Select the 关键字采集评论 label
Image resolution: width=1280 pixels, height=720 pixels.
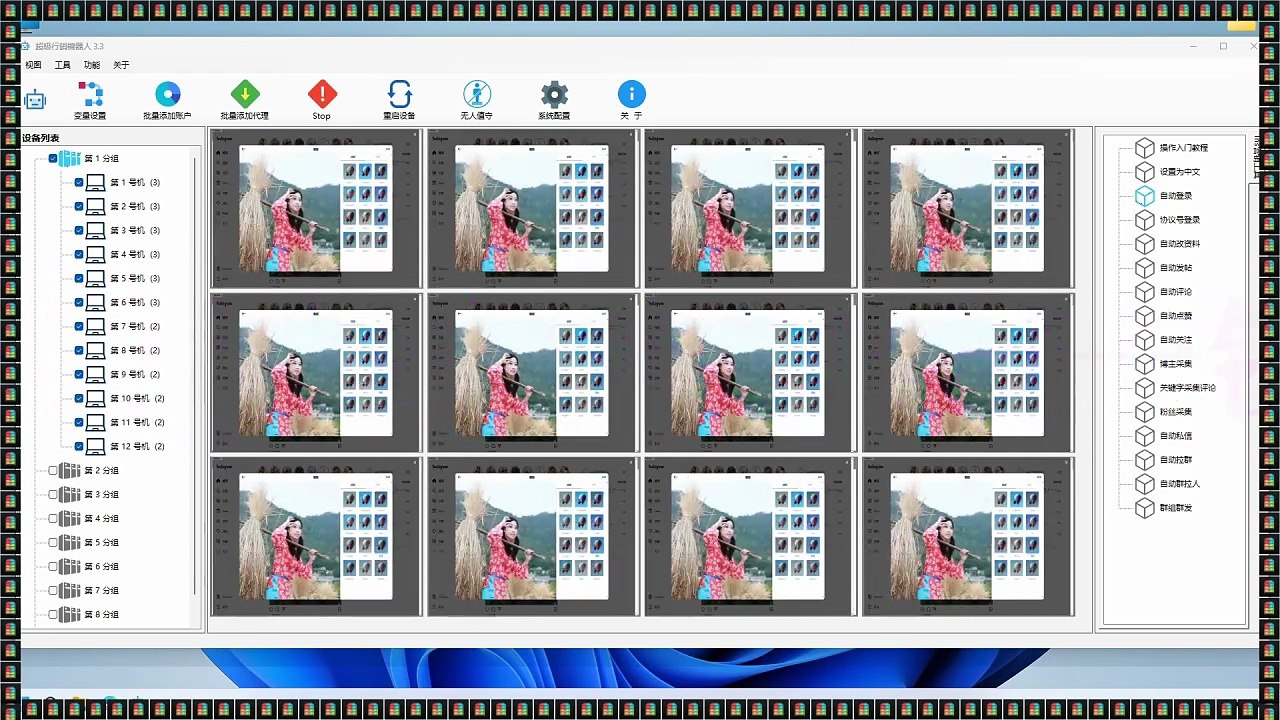pos(1188,387)
